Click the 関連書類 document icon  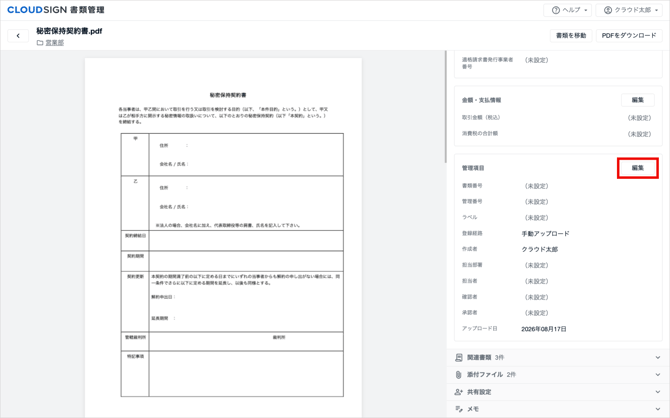click(x=459, y=357)
